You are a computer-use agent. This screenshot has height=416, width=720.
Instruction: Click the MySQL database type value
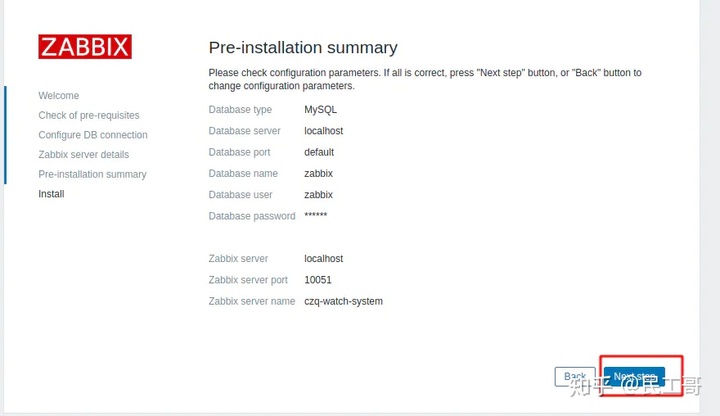click(321, 110)
